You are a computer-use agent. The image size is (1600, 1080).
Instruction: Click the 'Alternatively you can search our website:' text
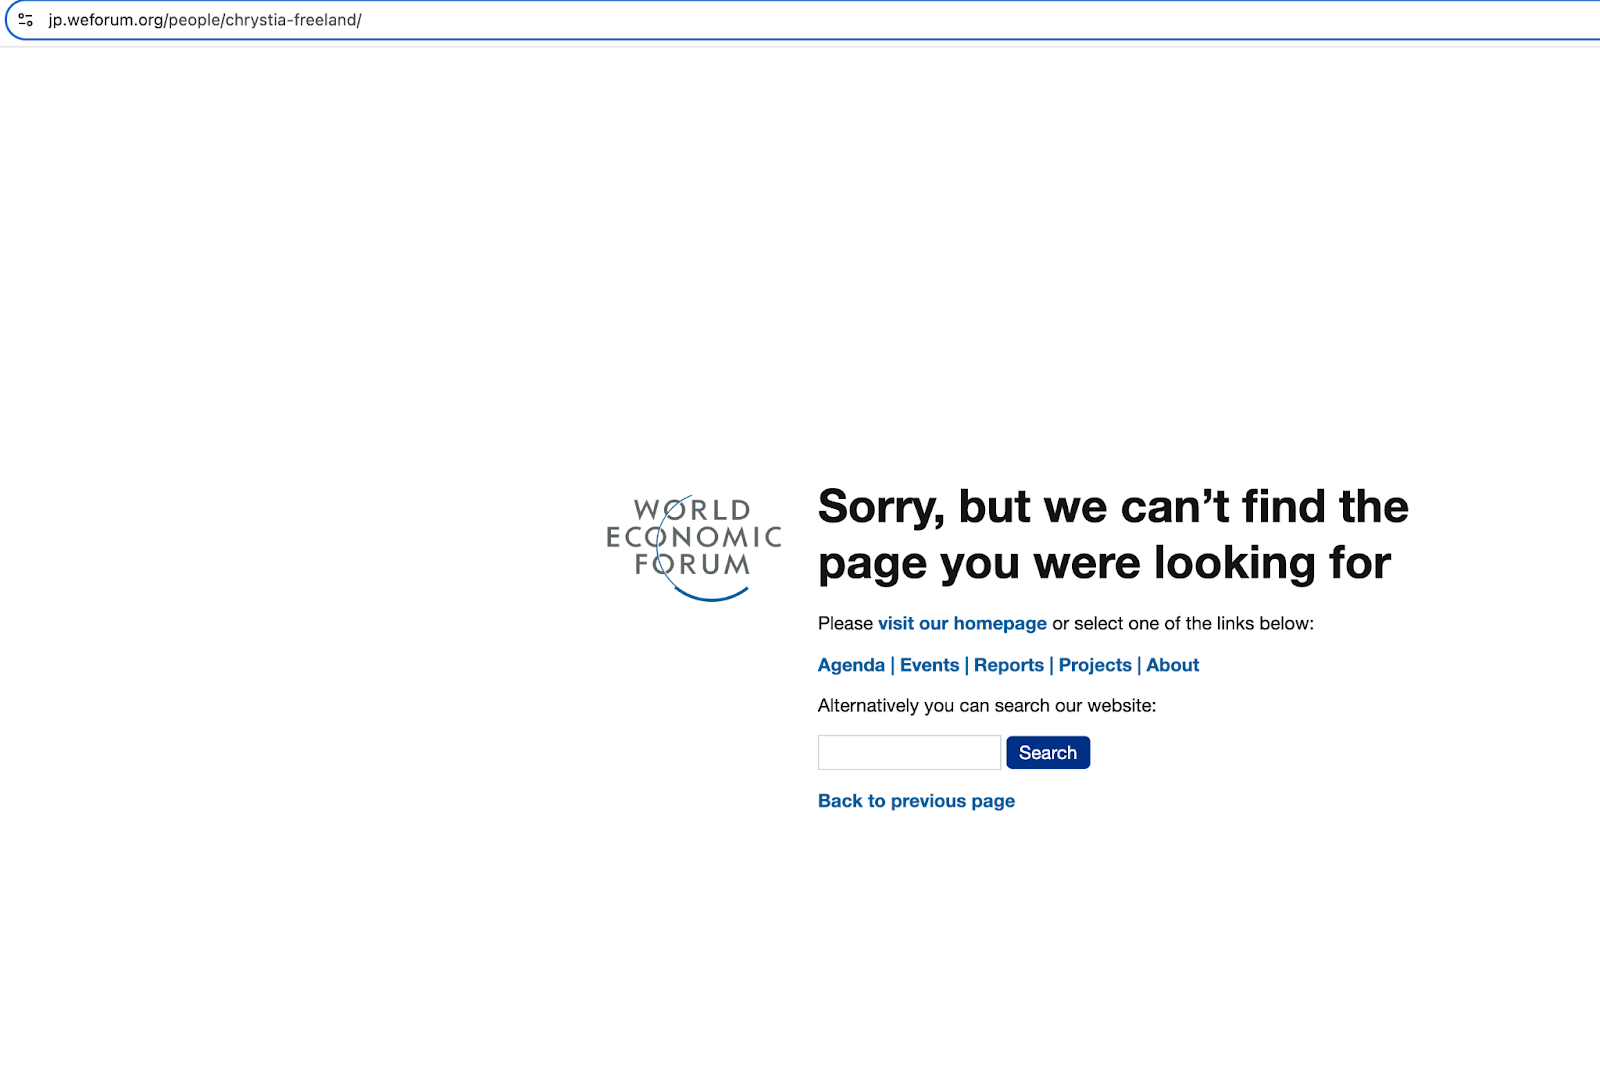click(987, 706)
